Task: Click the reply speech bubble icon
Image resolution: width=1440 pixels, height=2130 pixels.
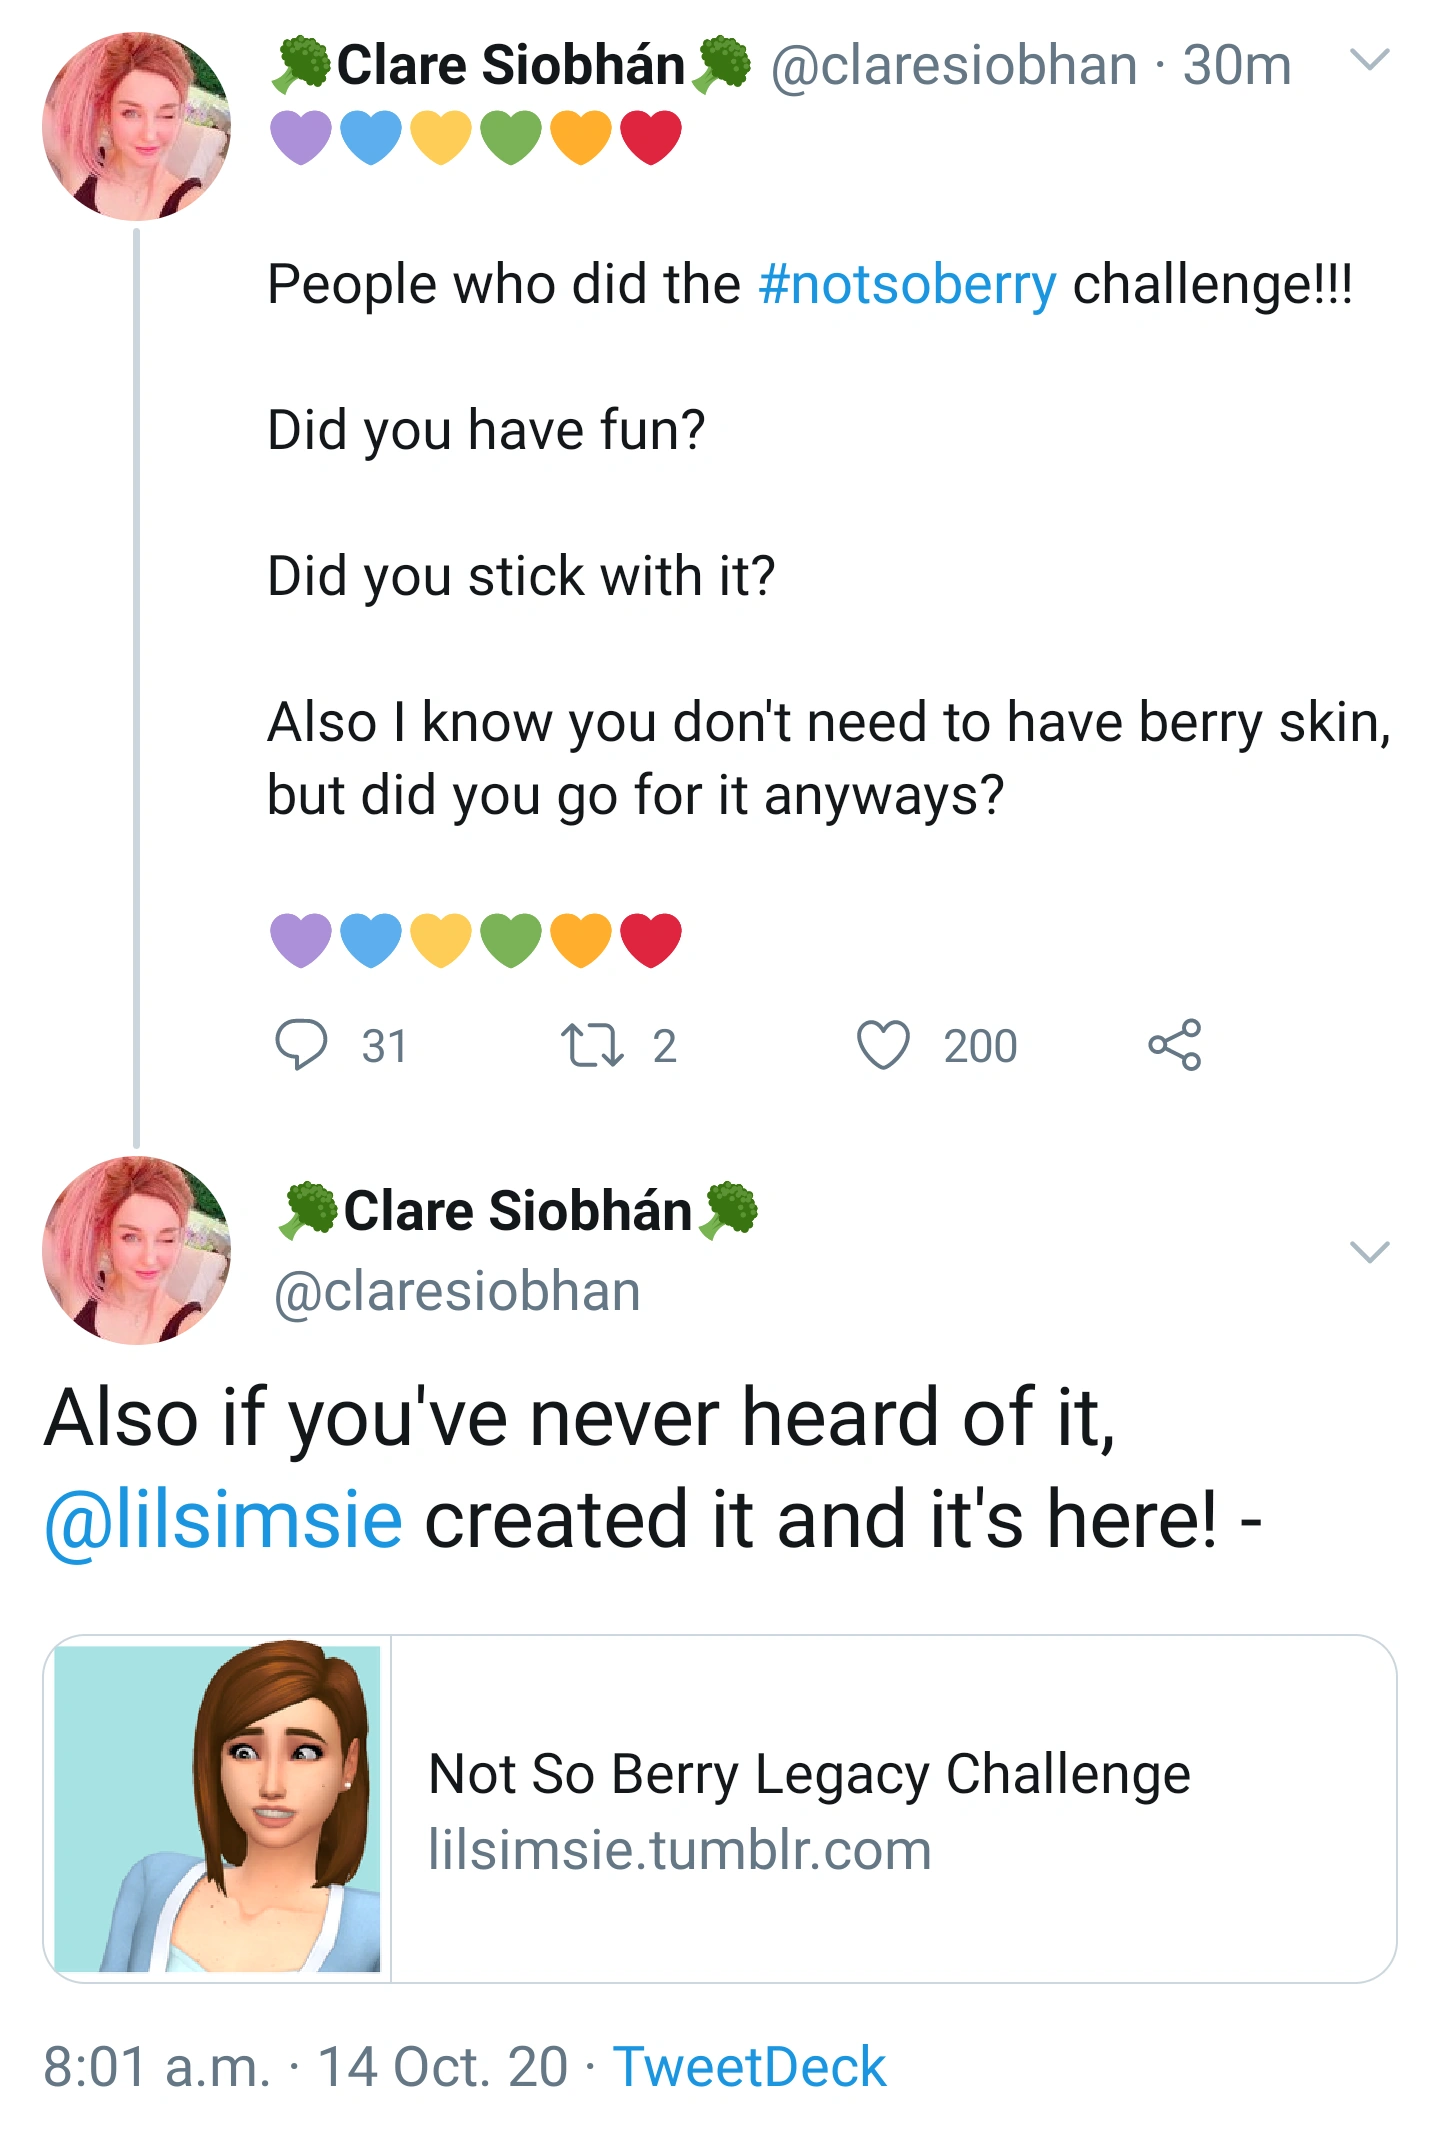Action: (301, 1045)
